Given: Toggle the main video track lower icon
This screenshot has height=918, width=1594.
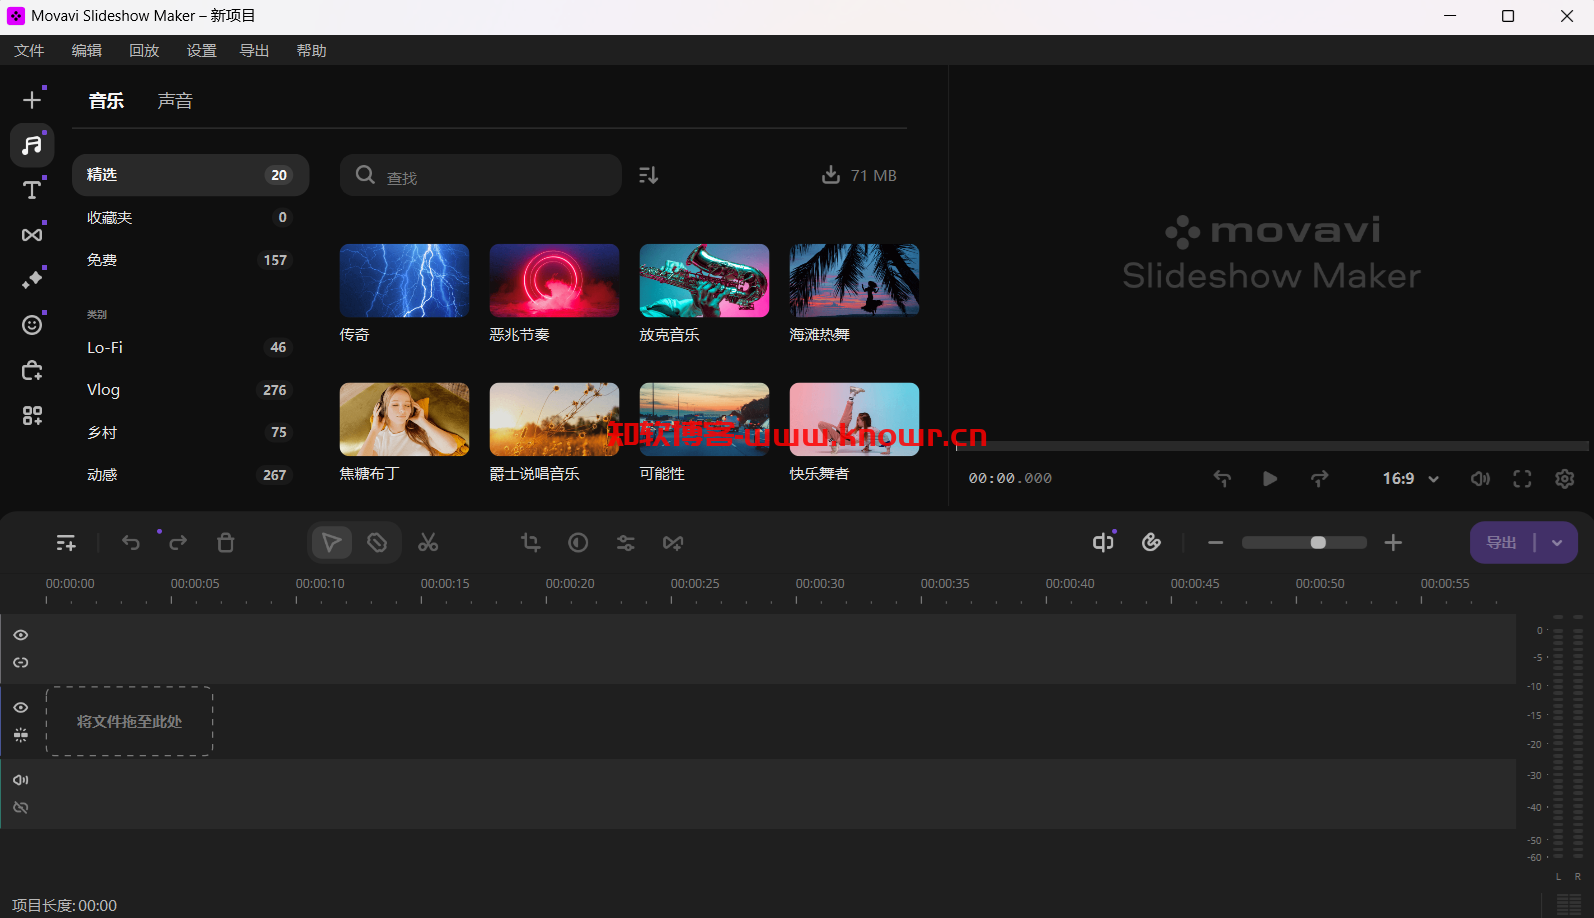Looking at the screenshot, I should click(x=21, y=735).
